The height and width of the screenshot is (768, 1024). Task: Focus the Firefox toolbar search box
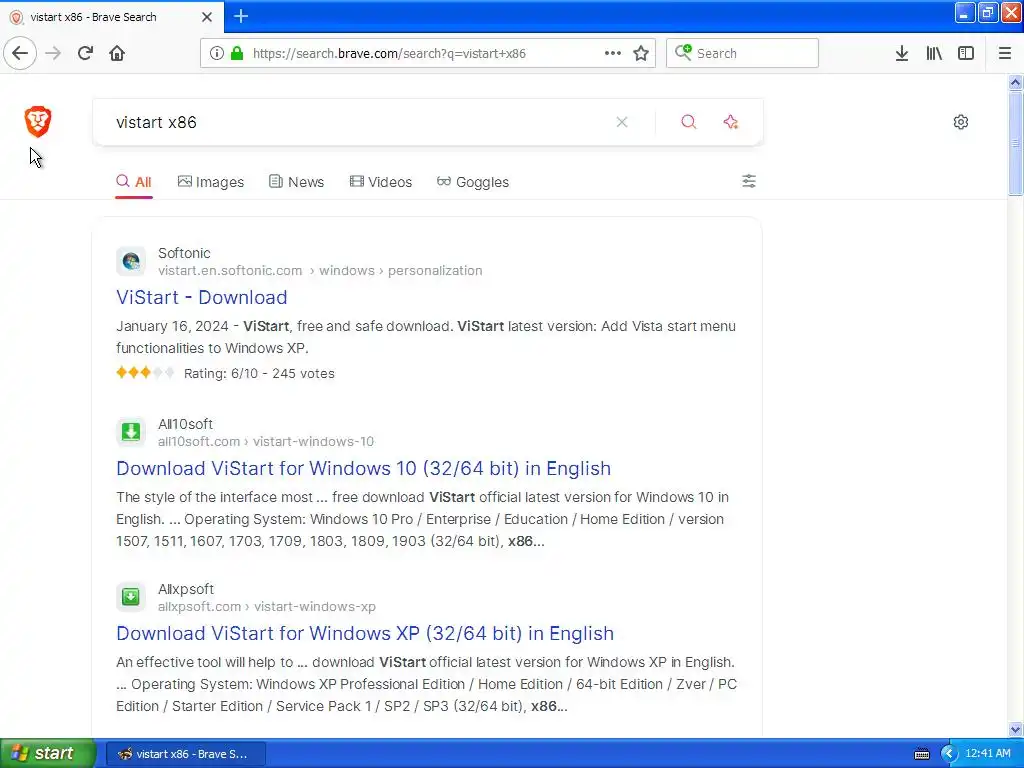coord(742,54)
